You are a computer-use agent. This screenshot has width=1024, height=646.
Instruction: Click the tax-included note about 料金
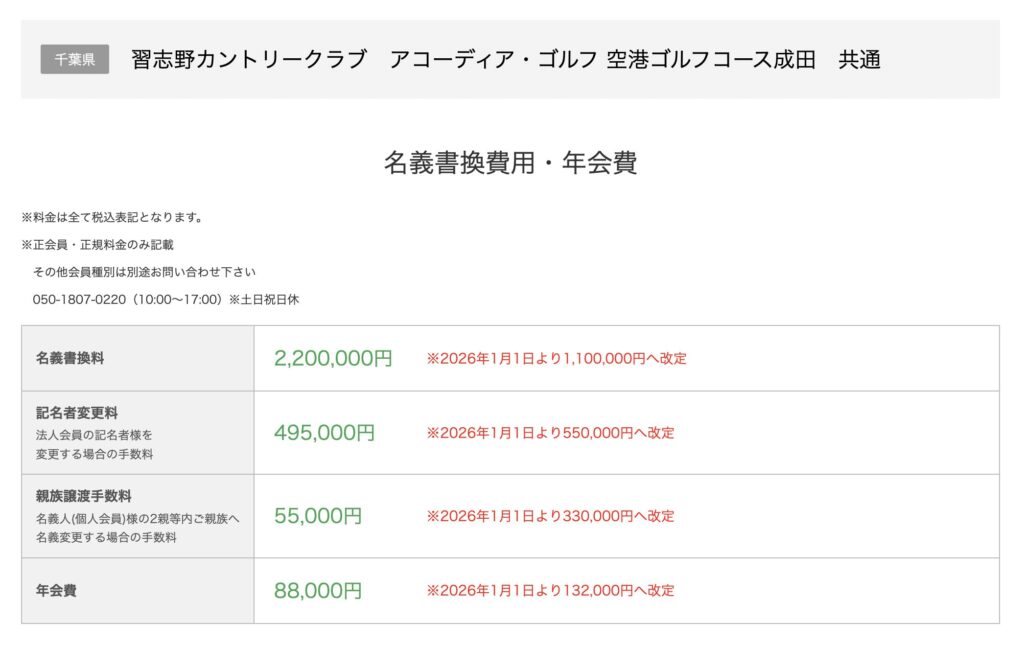coord(113,217)
